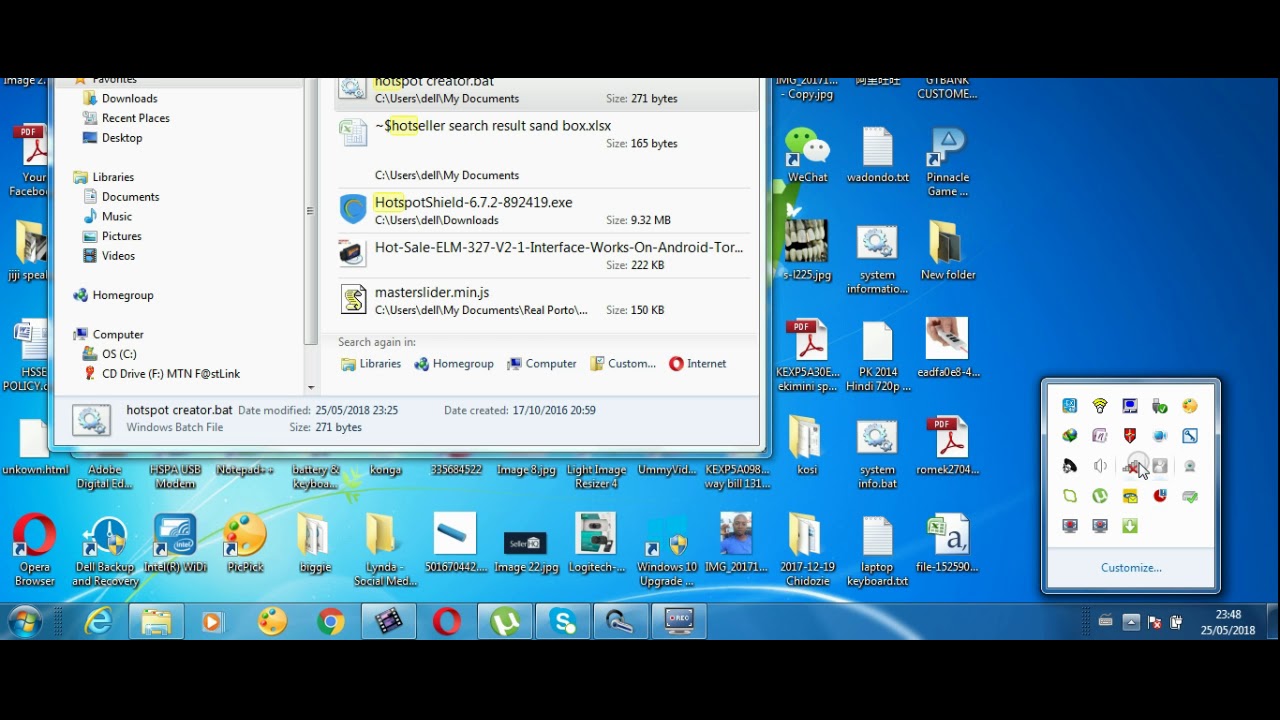Click Action Center flag in tray
The image size is (1280, 720).
click(1154, 622)
